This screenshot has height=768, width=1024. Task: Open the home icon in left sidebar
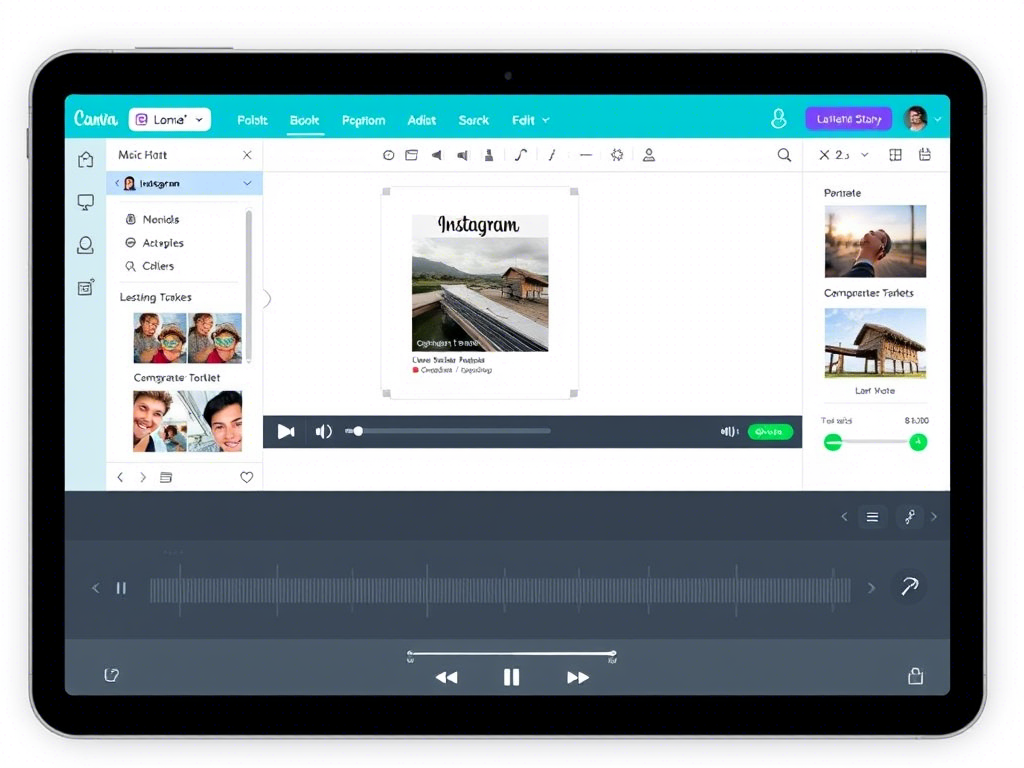86,159
